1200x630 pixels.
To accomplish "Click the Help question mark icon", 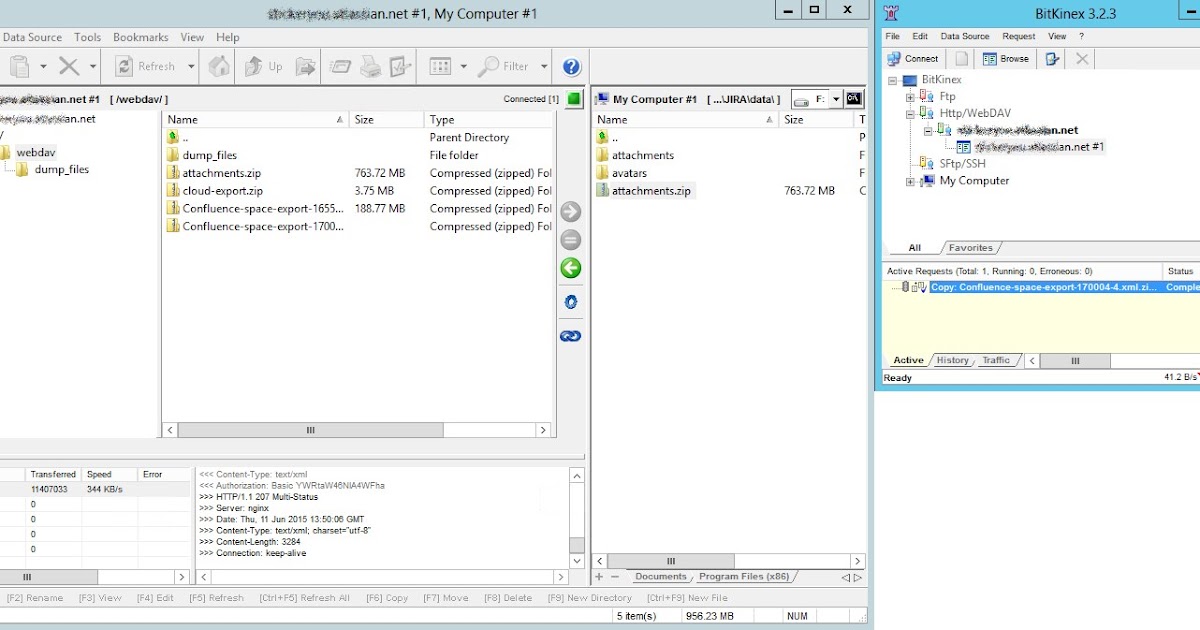I will coord(570,66).
